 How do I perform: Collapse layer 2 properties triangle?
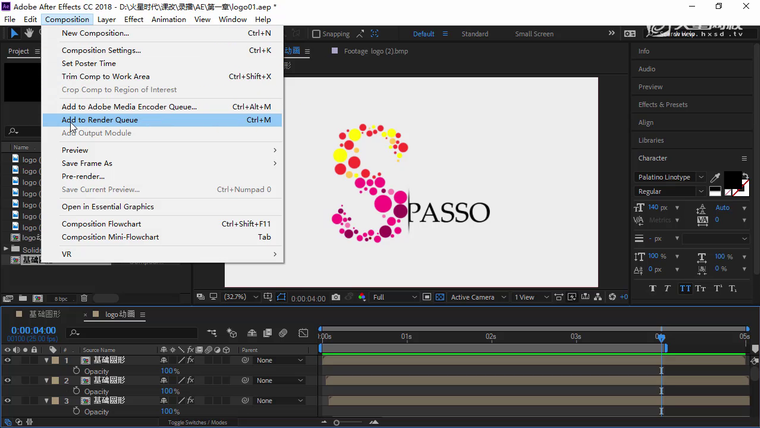pyautogui.click(x=46, y=381)
